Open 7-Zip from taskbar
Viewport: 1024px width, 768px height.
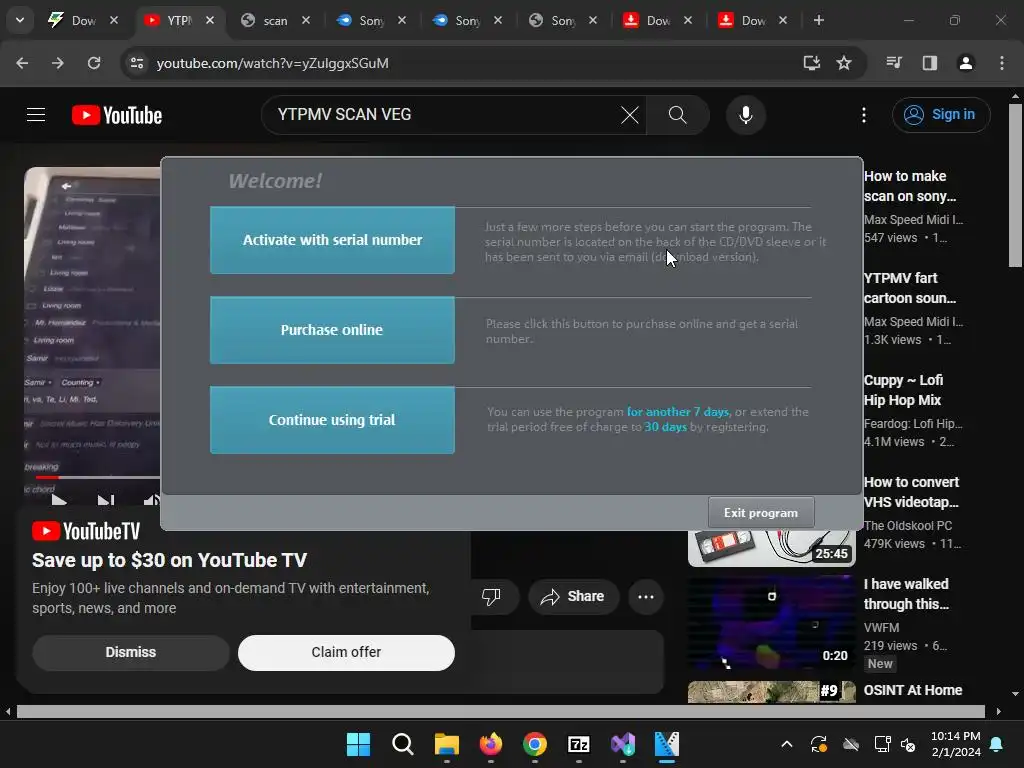point(579,744)
